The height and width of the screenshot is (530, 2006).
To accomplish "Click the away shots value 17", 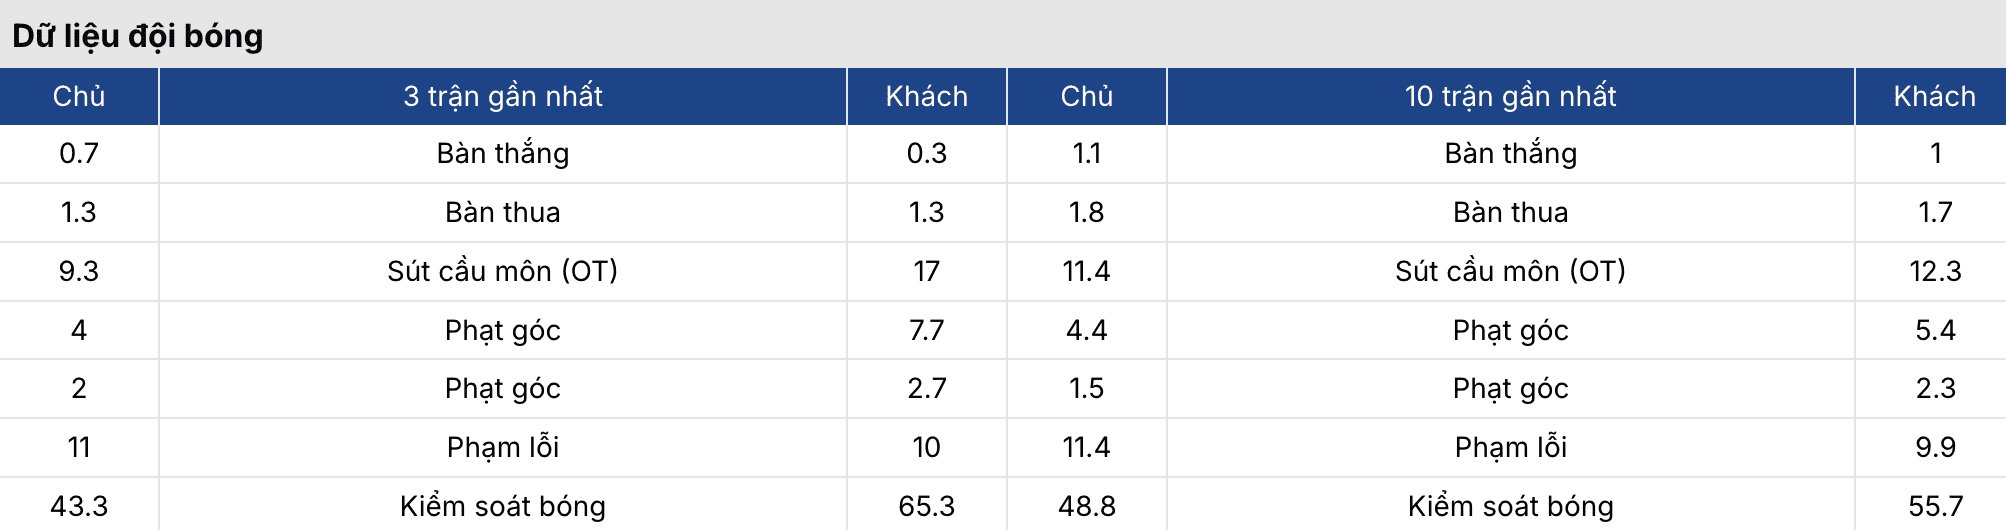I will point(926,271).
